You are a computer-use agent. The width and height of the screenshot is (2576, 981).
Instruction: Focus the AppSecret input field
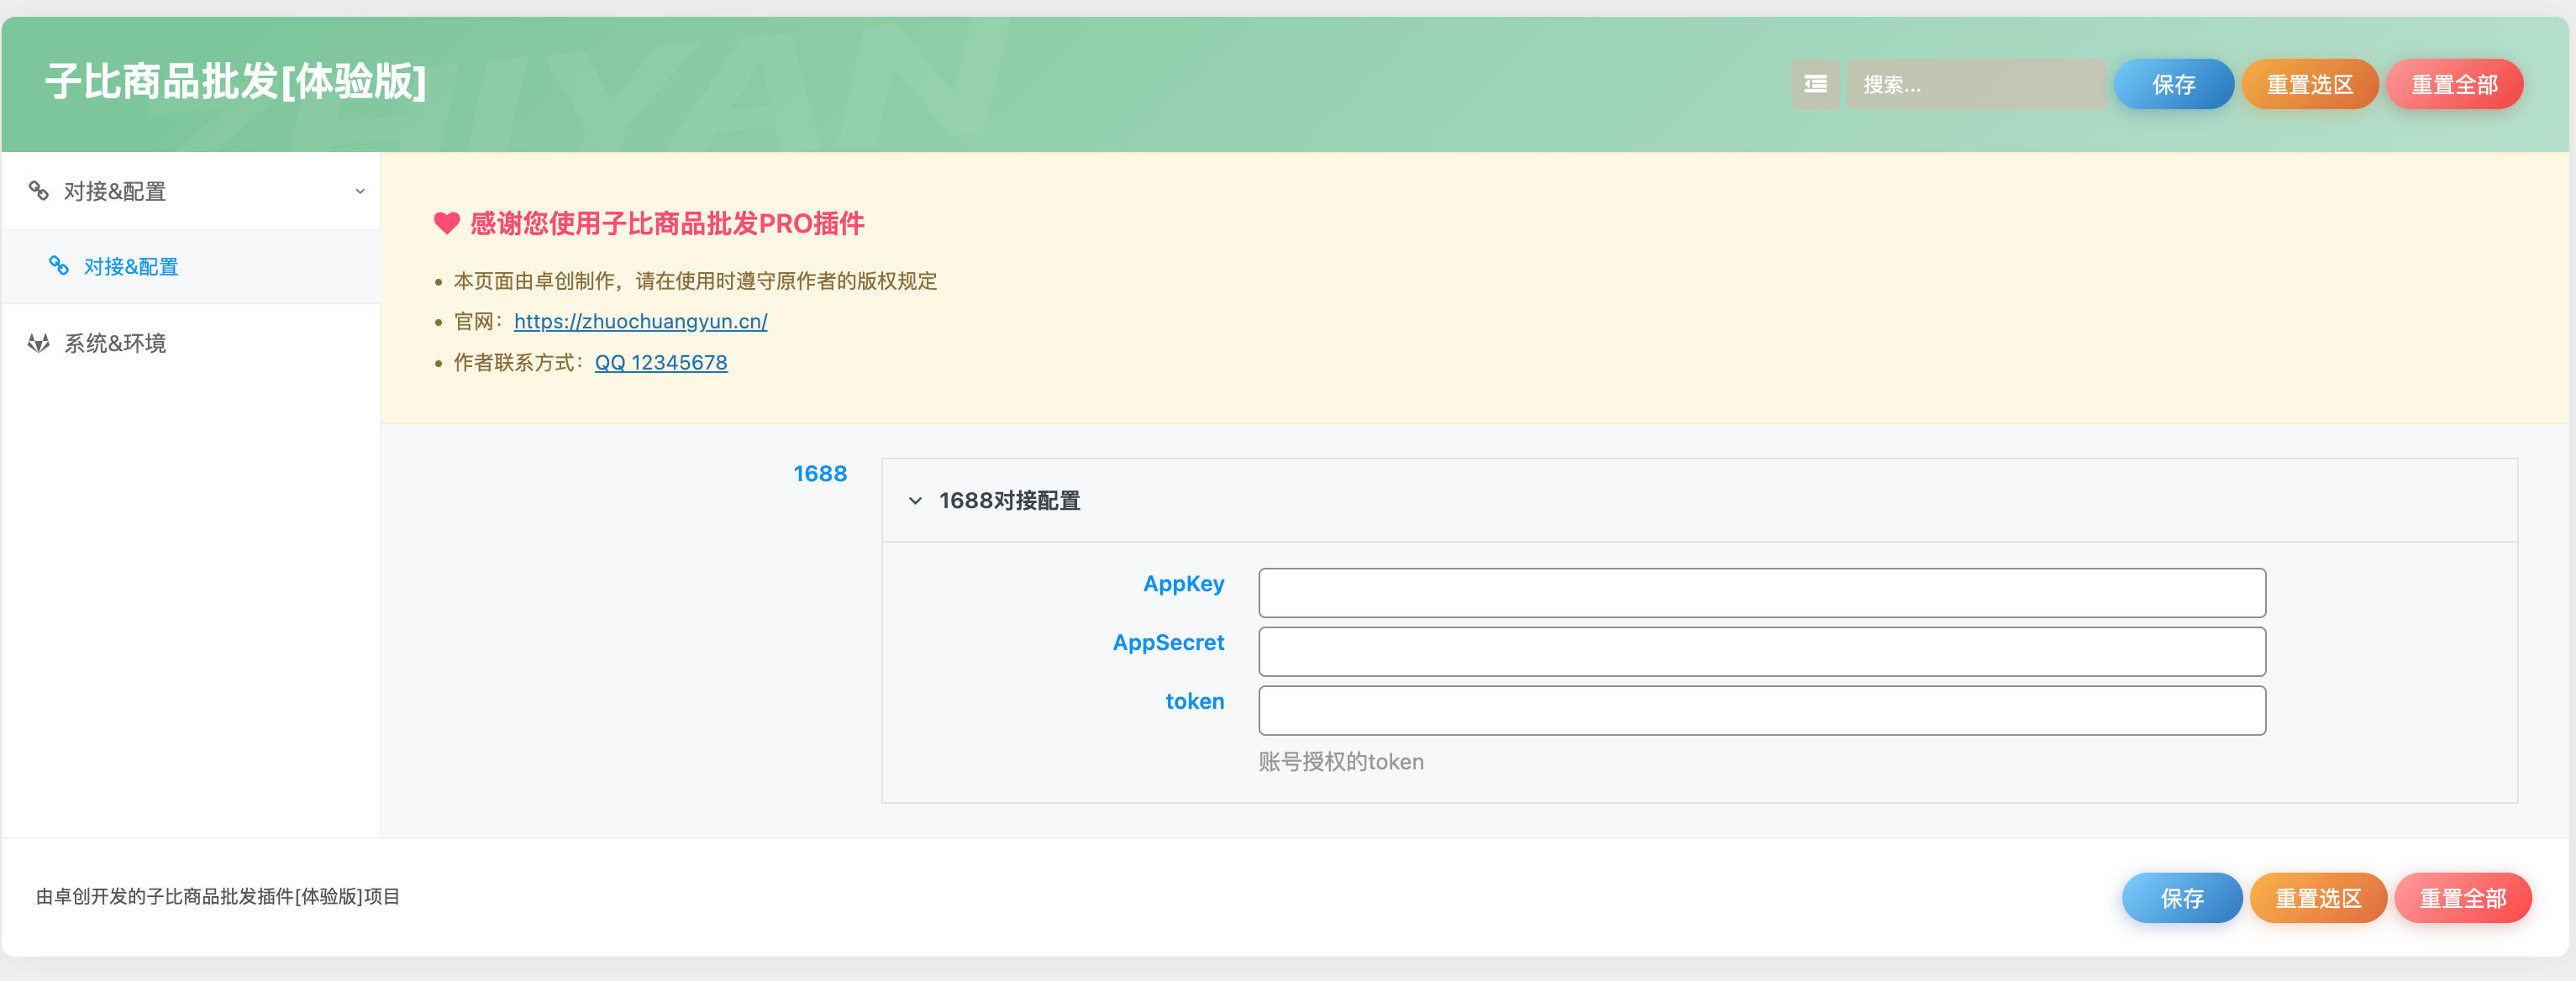(x=1761, y=651)
